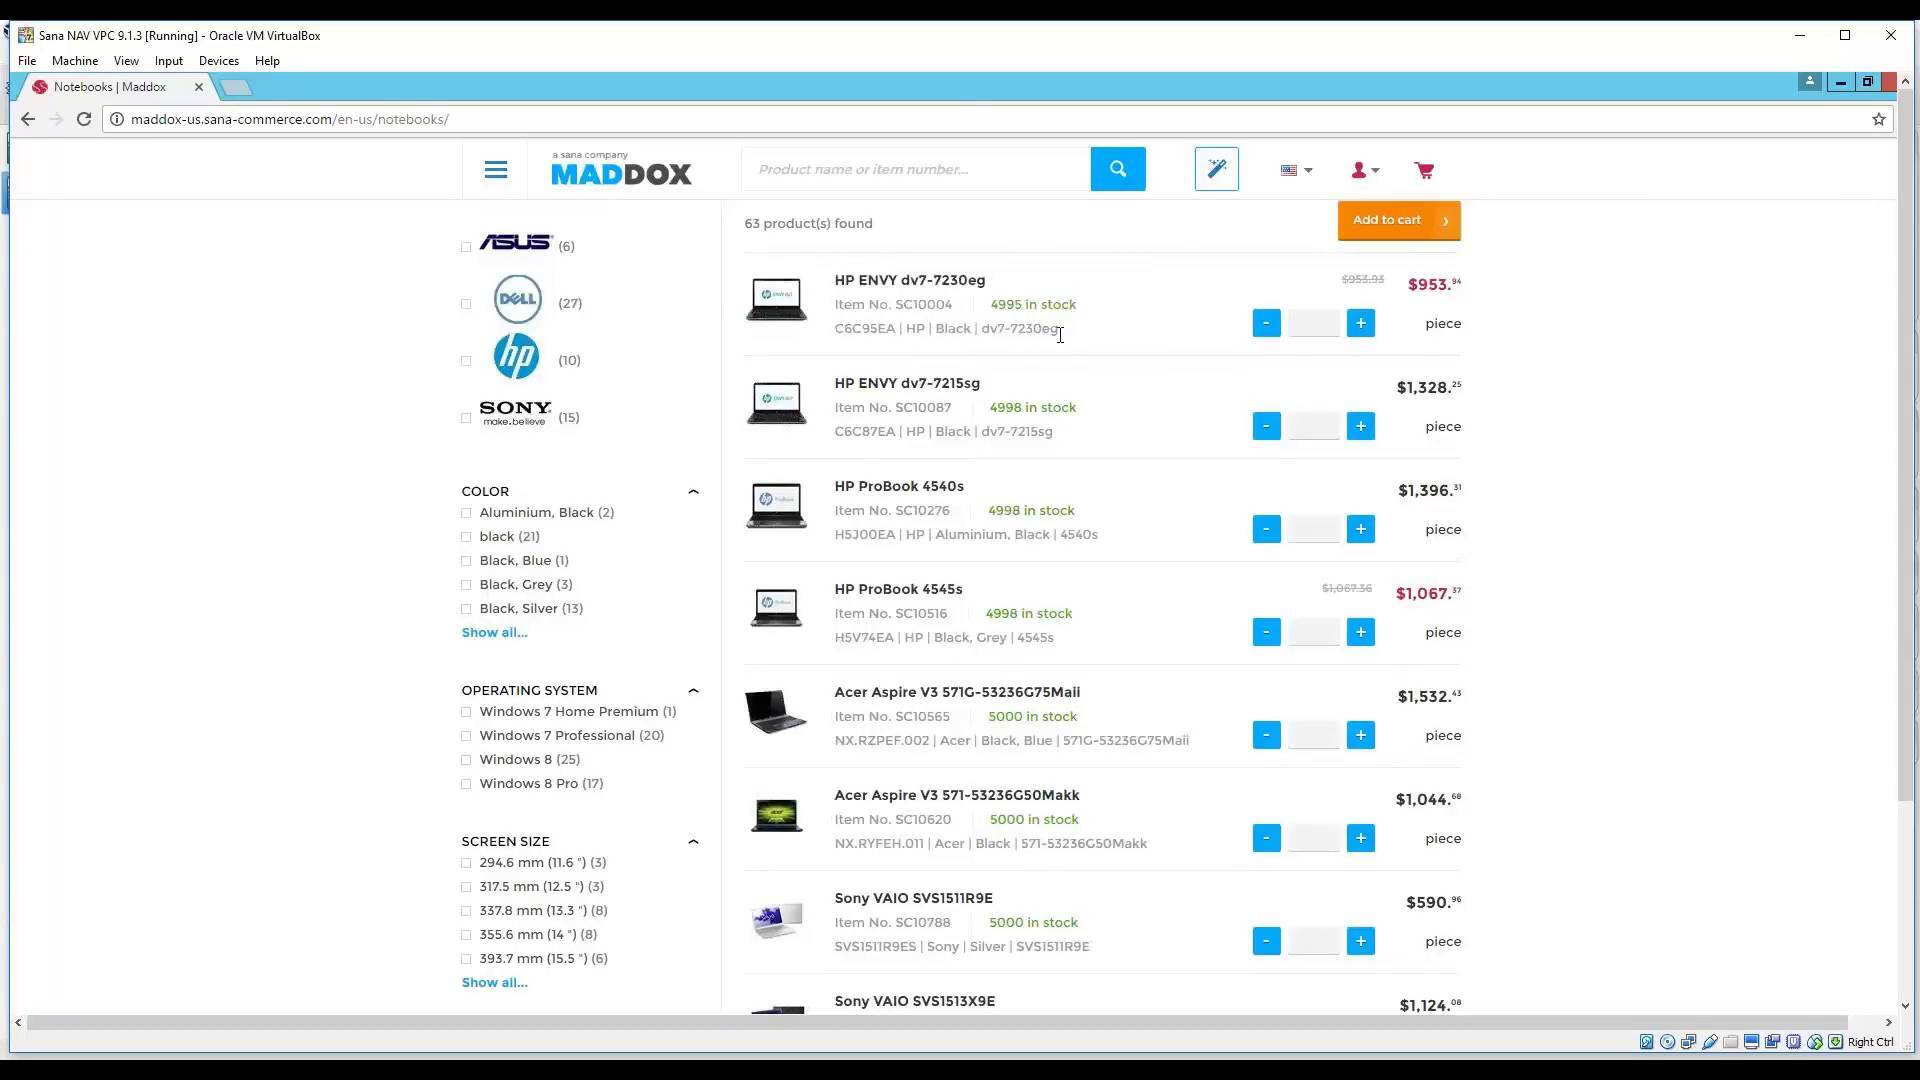Screen dimensions: 1920x1080
Task: Switch to the Notebooks Maddox browser tab
Action: [110, 87]
